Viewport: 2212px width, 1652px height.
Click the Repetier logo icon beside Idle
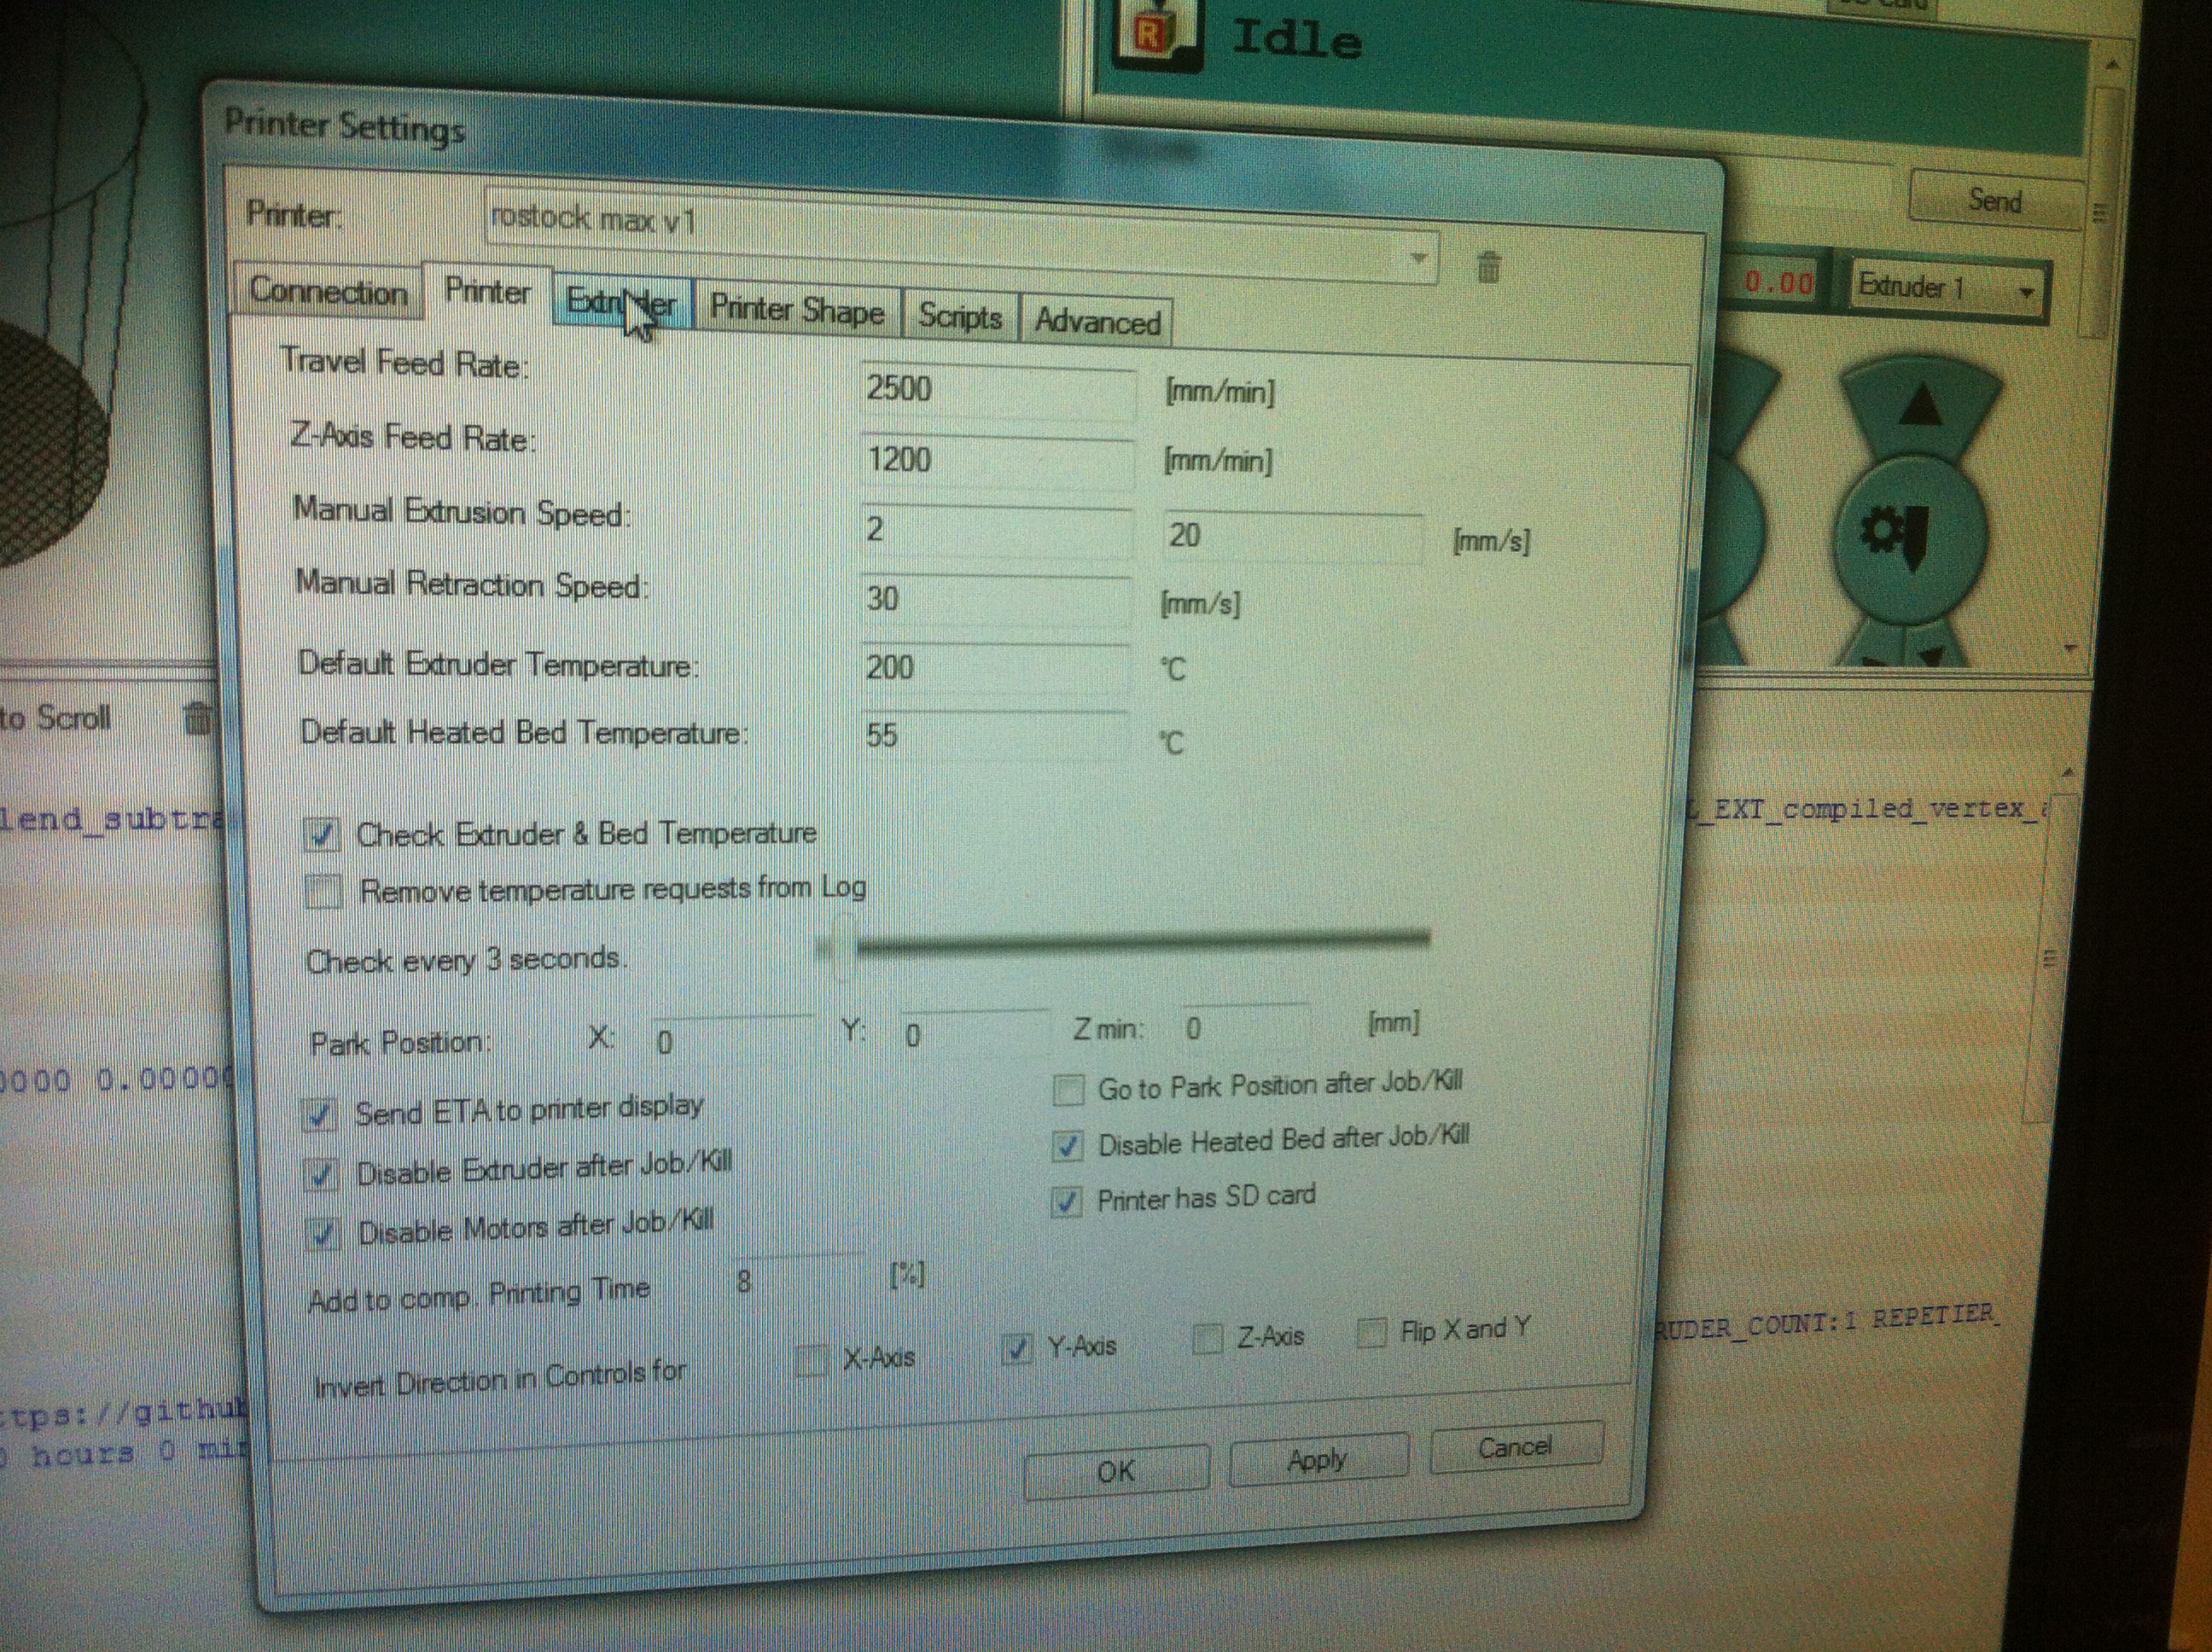pyautogui.click(x=1155, y=36)
